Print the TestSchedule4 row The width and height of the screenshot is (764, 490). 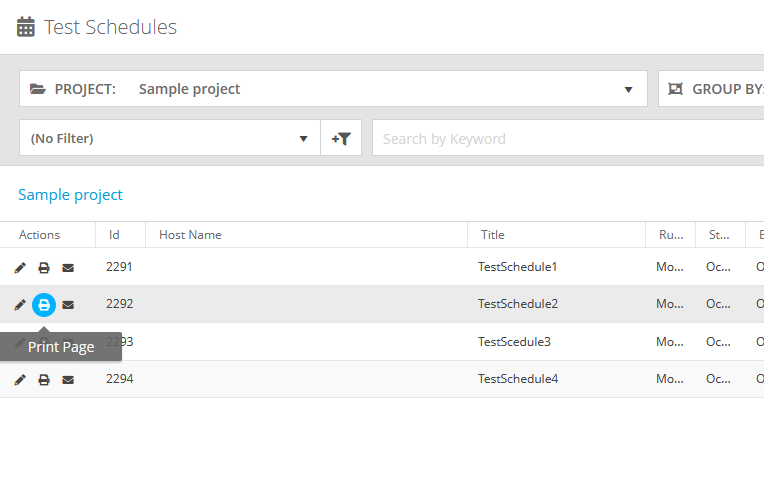pyautogui.click(x=44, y=380)
